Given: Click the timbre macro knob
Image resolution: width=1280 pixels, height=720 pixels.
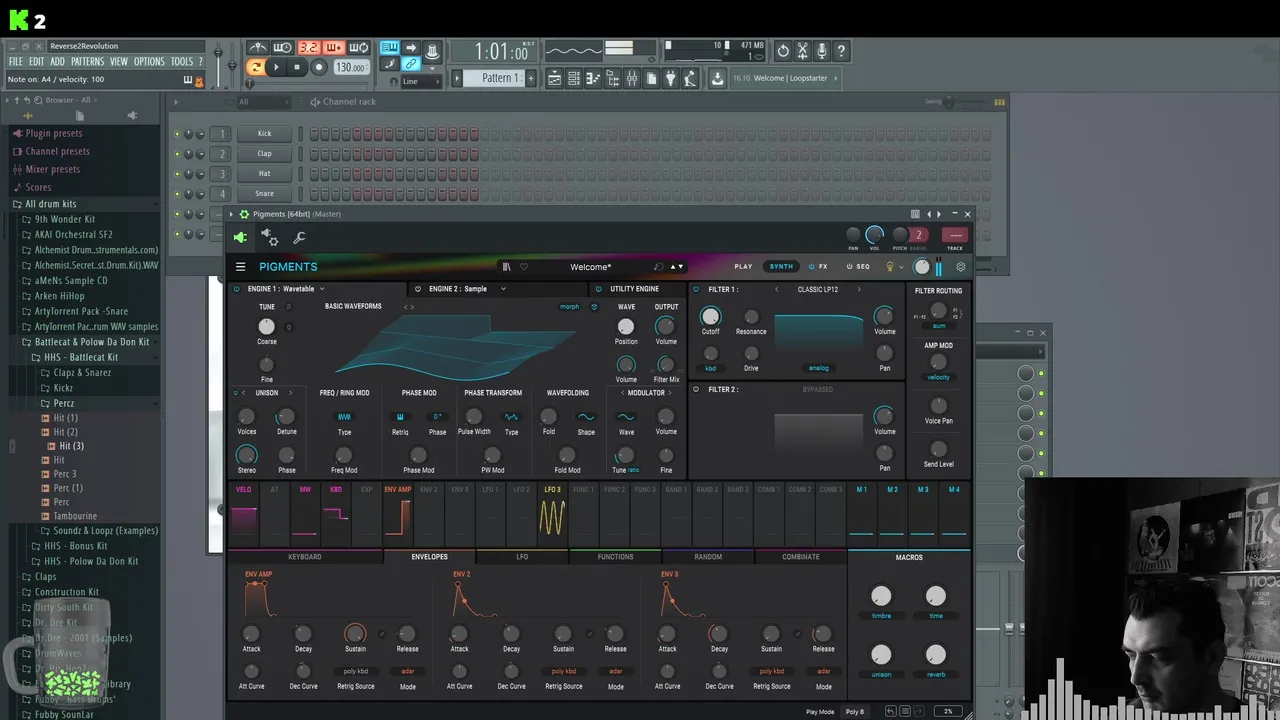Looking at the screenshot, I should pyautogui.click(x=881, y=596).
